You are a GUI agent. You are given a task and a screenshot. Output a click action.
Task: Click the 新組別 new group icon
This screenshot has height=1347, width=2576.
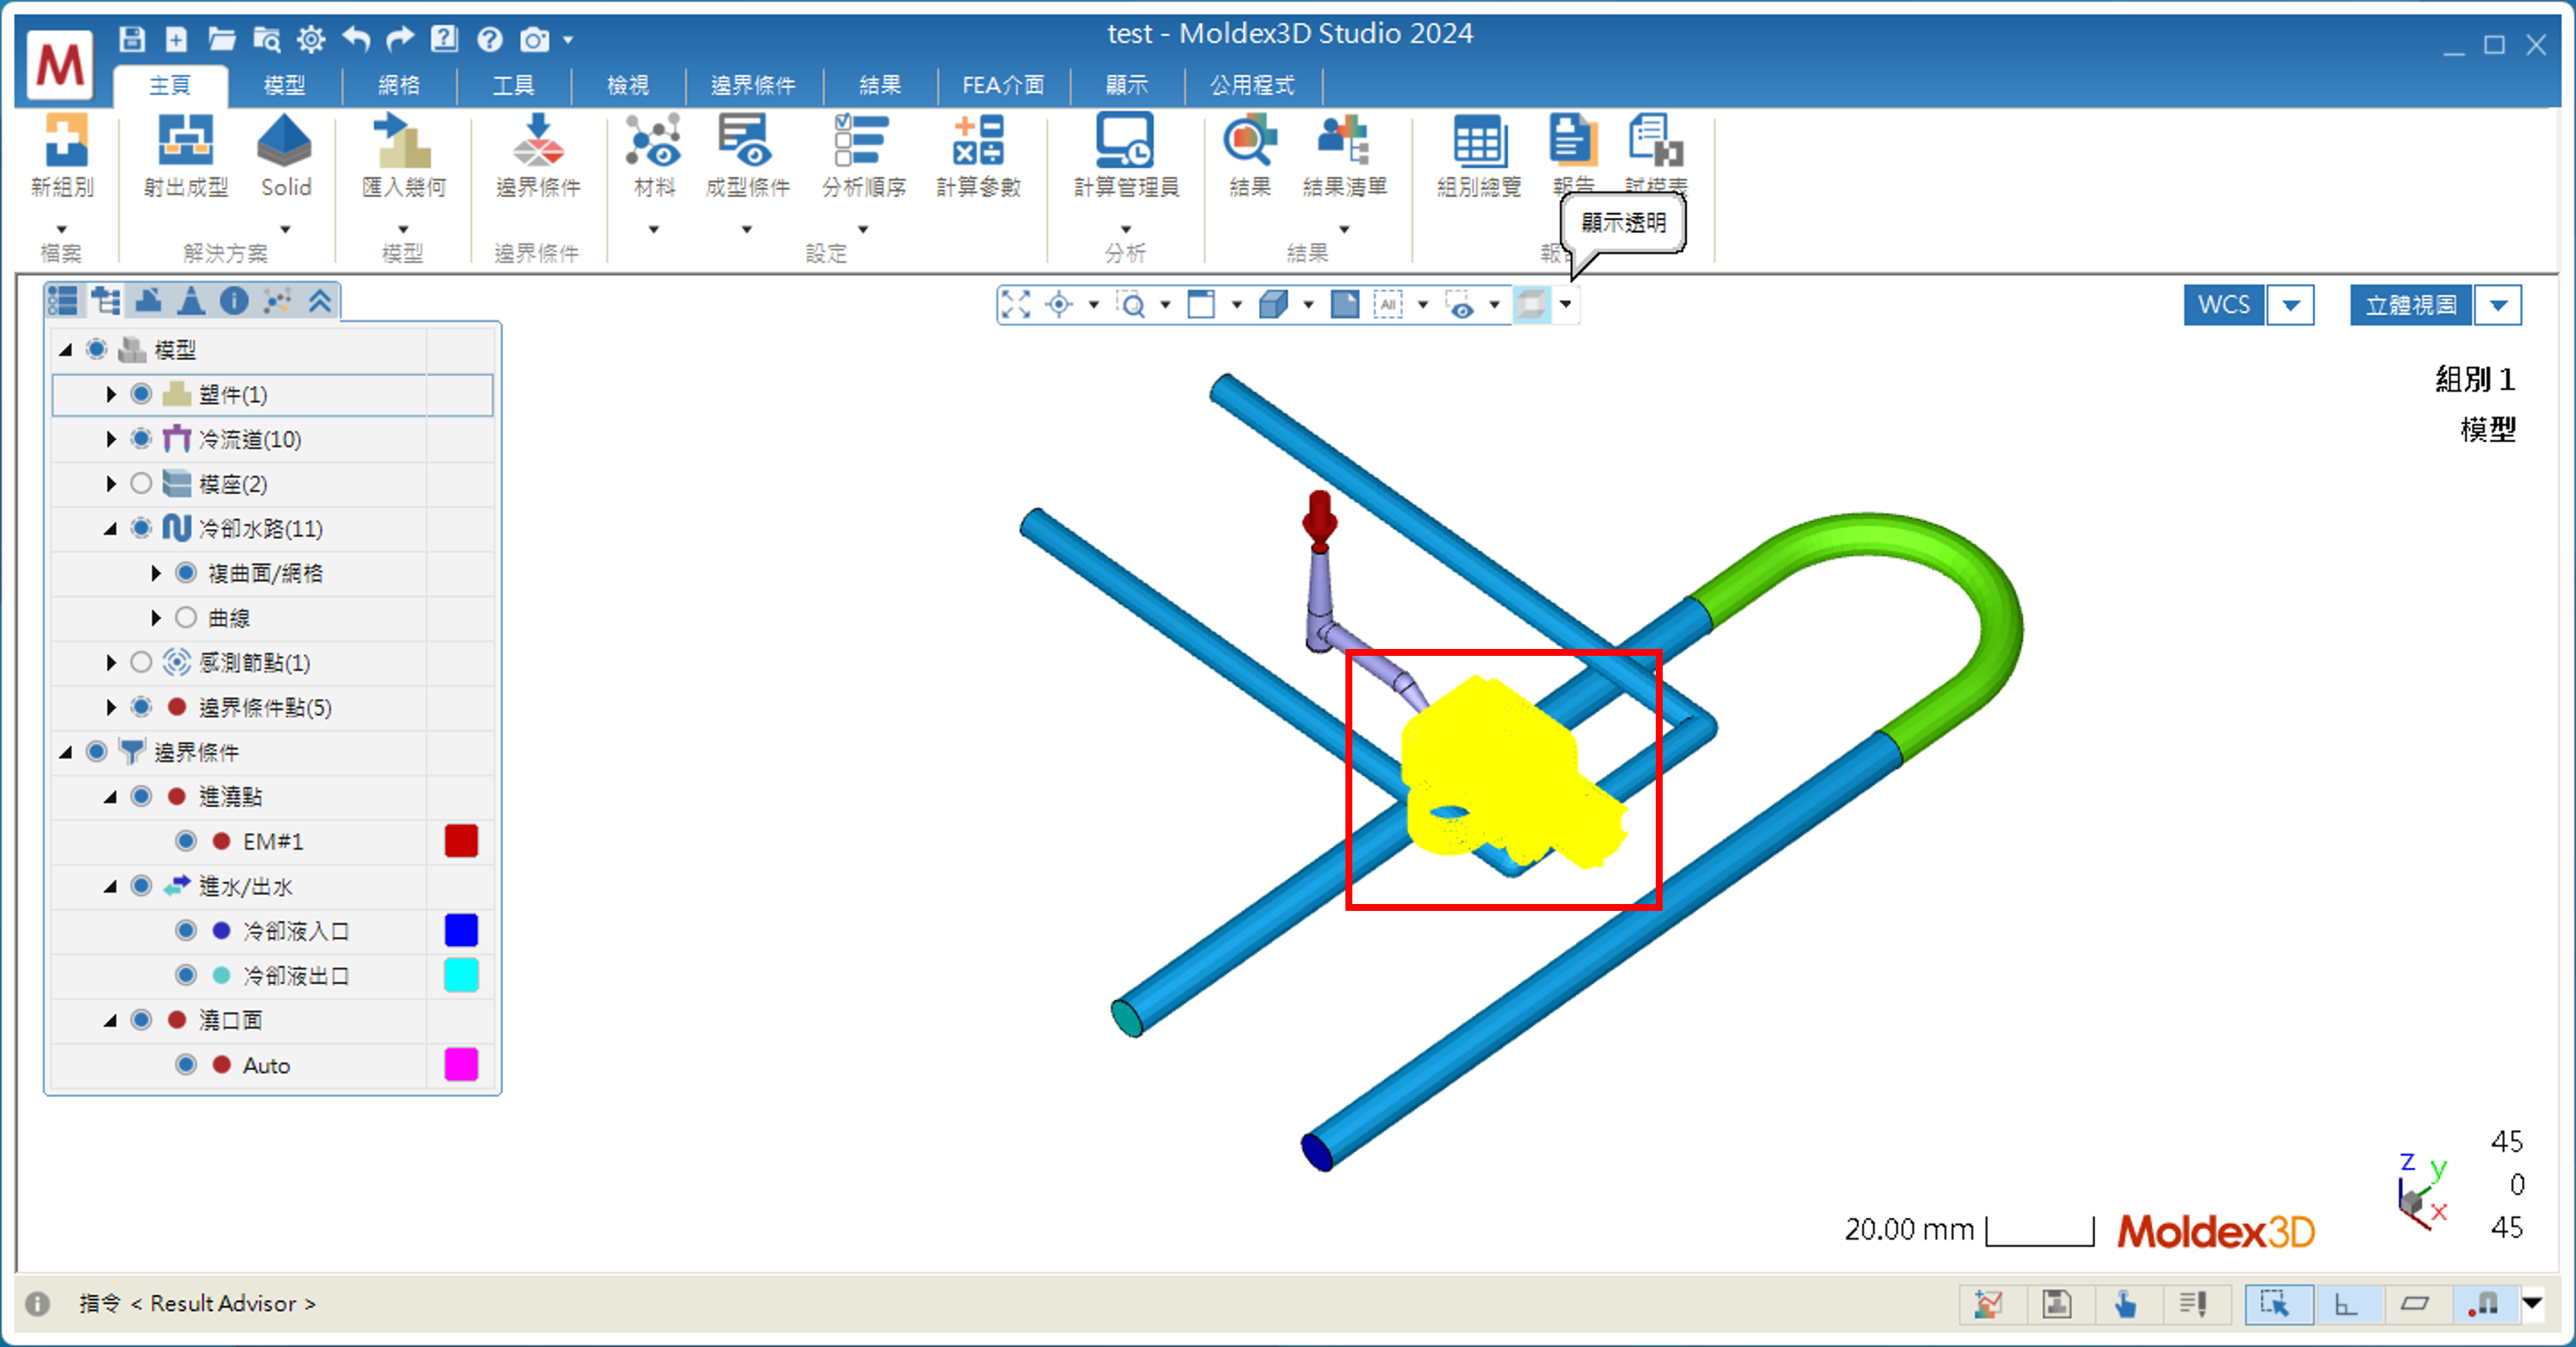point(64,140)
